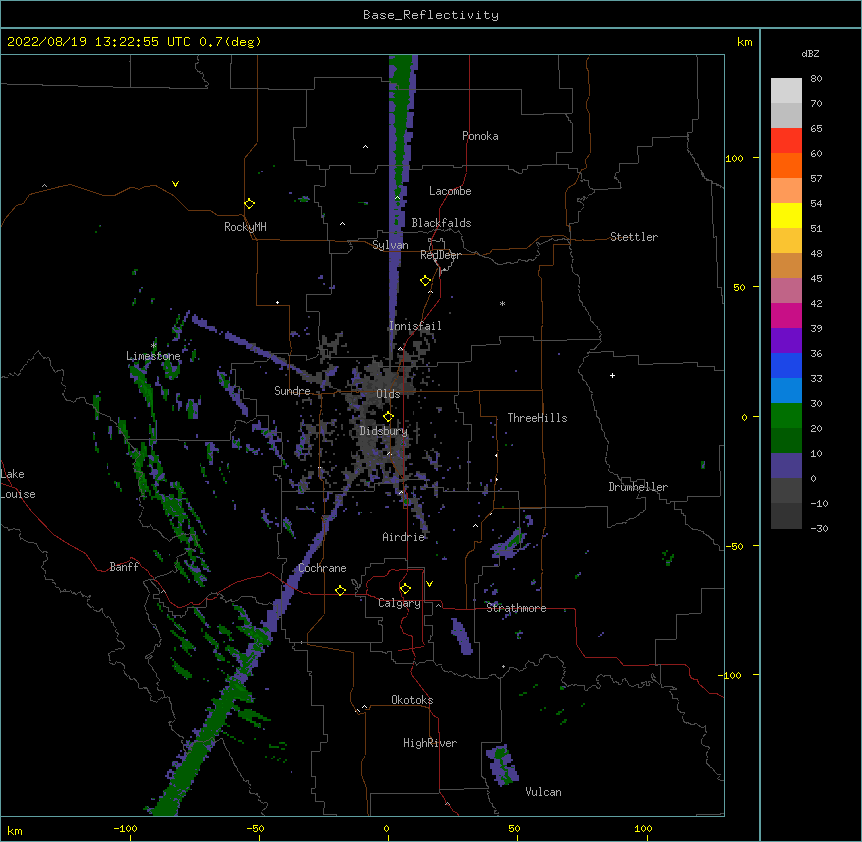Click the Limestone map label

pyautogui.click(x=153, y=356)
